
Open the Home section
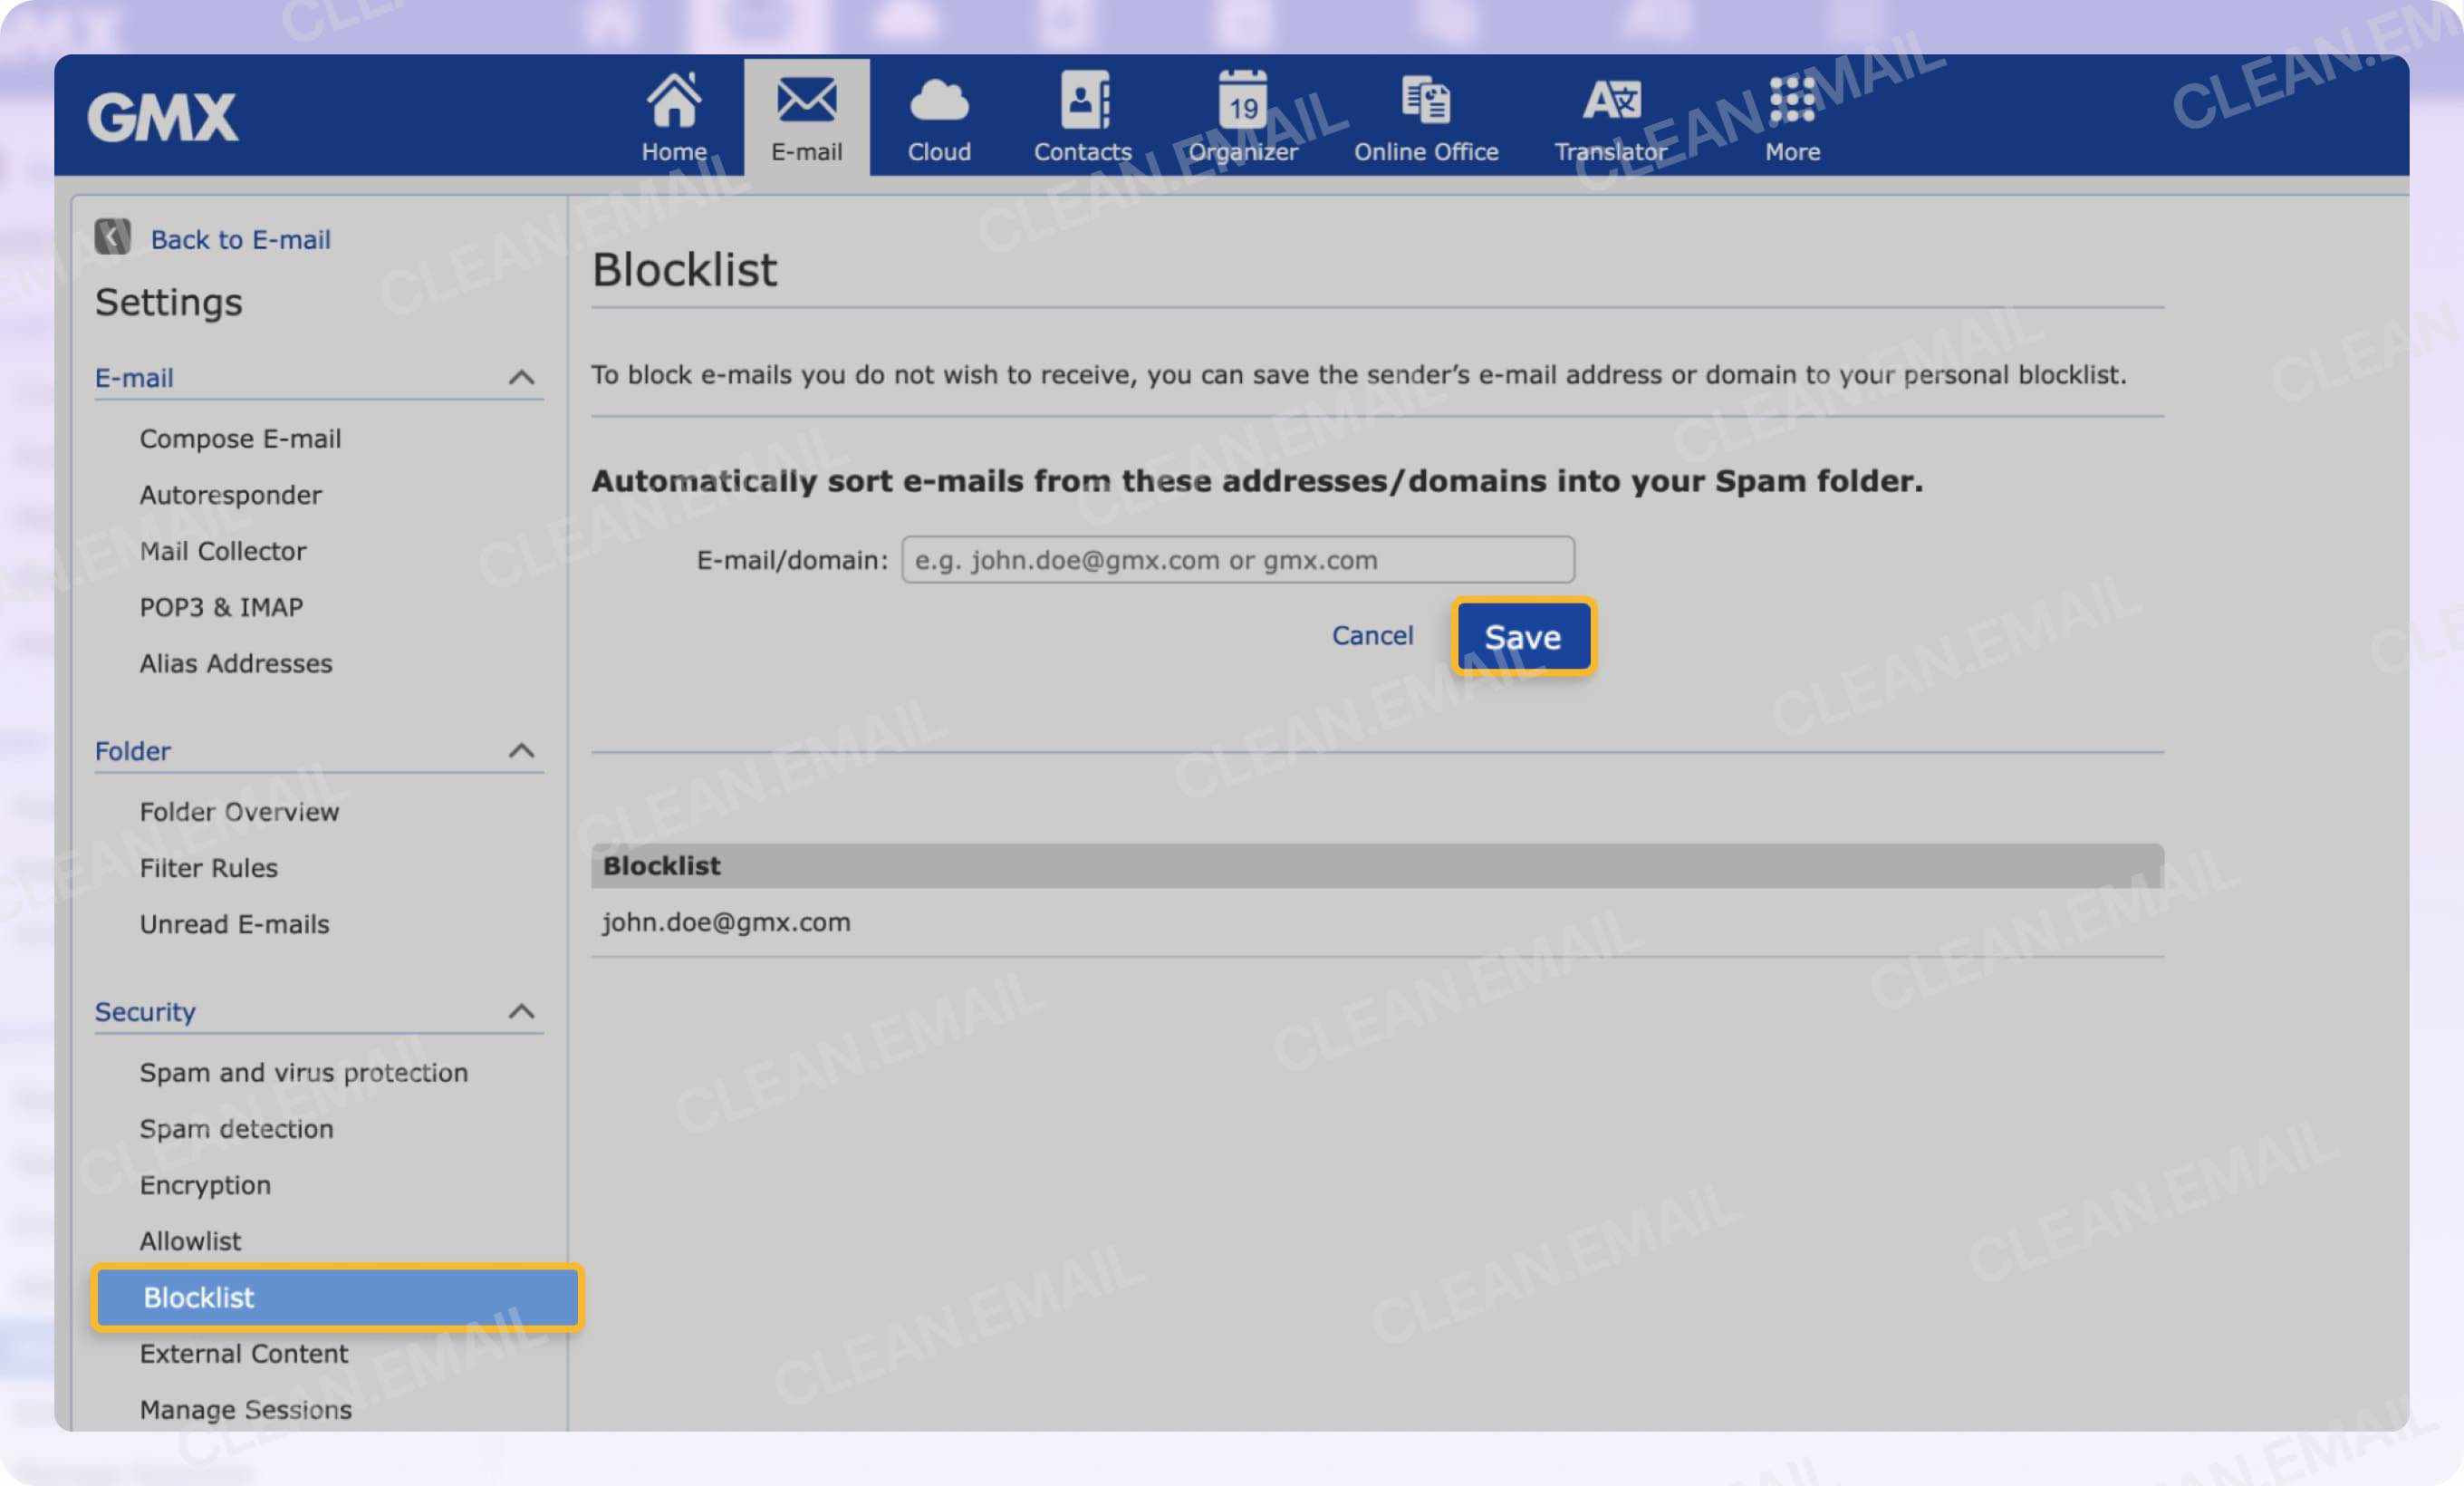674,117
